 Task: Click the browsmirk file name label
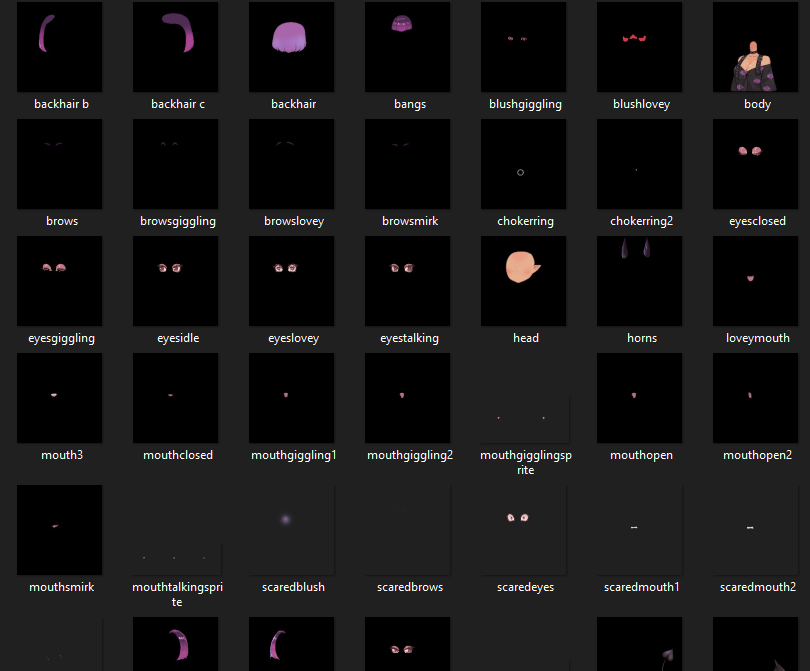(x=410, y=221)
